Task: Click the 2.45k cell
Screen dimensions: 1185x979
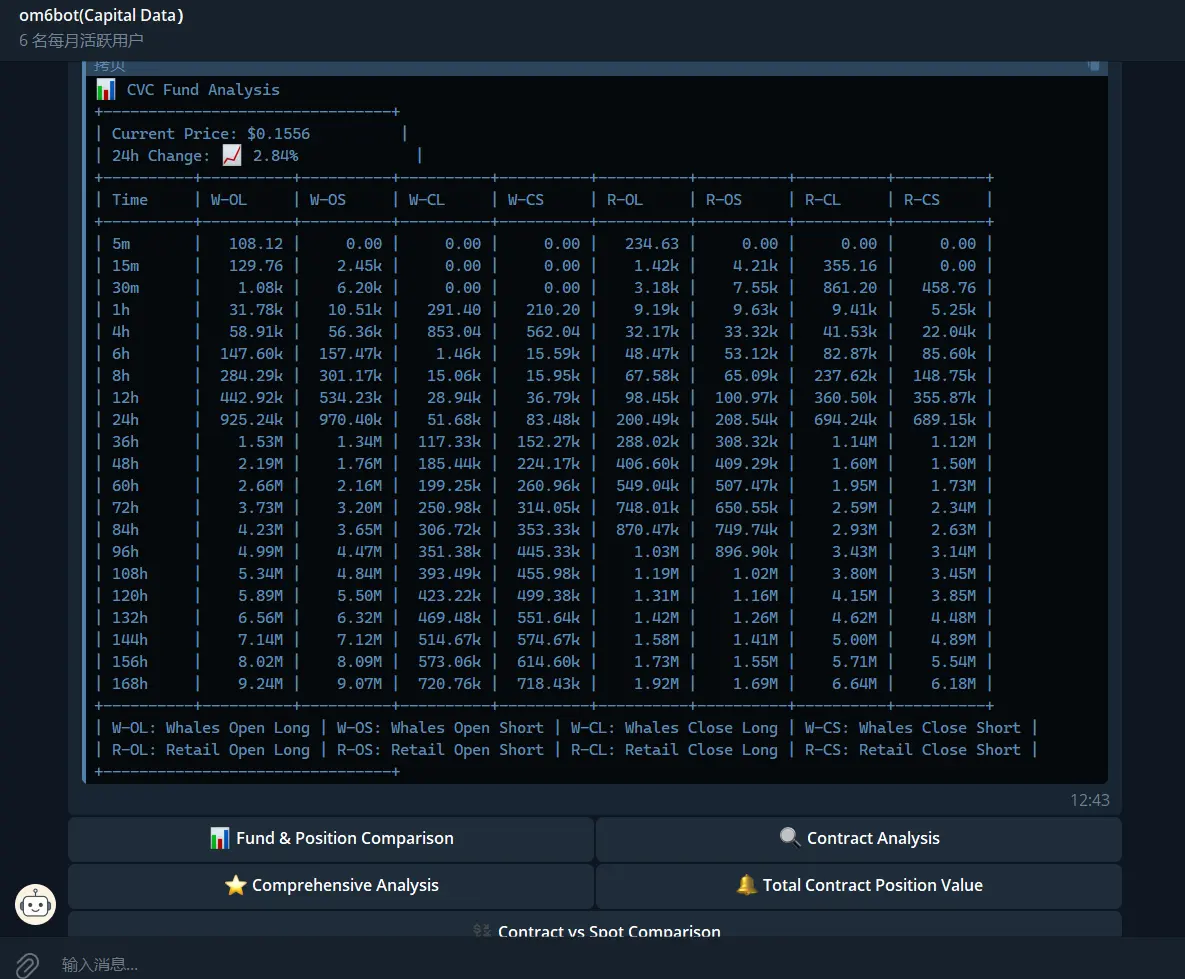Action: pos(359,265)
